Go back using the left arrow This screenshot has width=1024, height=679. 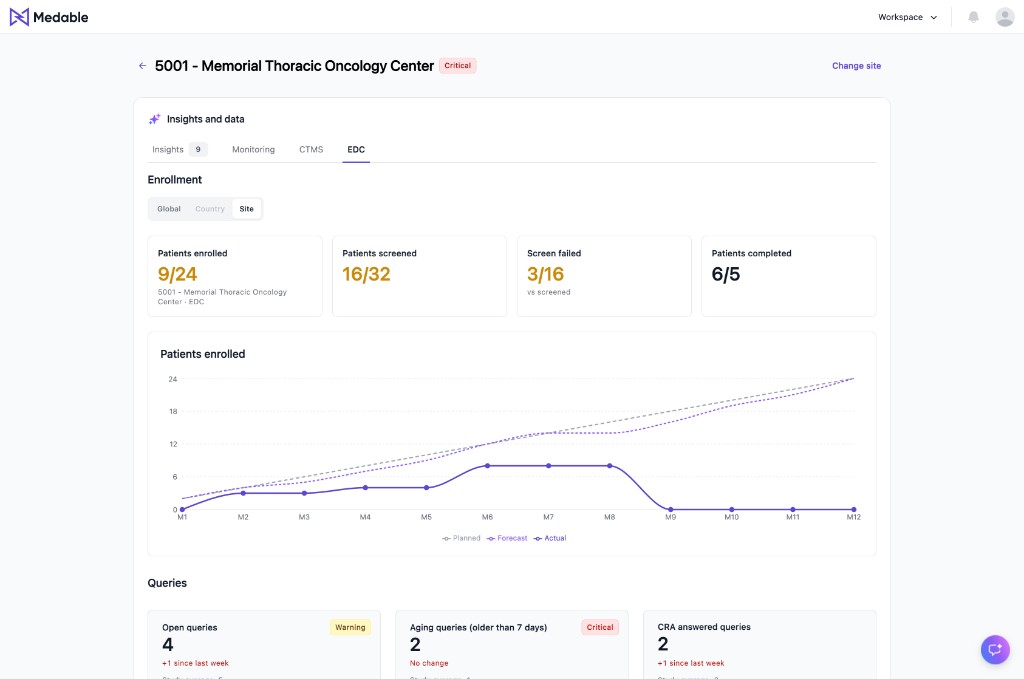point(142,66)
